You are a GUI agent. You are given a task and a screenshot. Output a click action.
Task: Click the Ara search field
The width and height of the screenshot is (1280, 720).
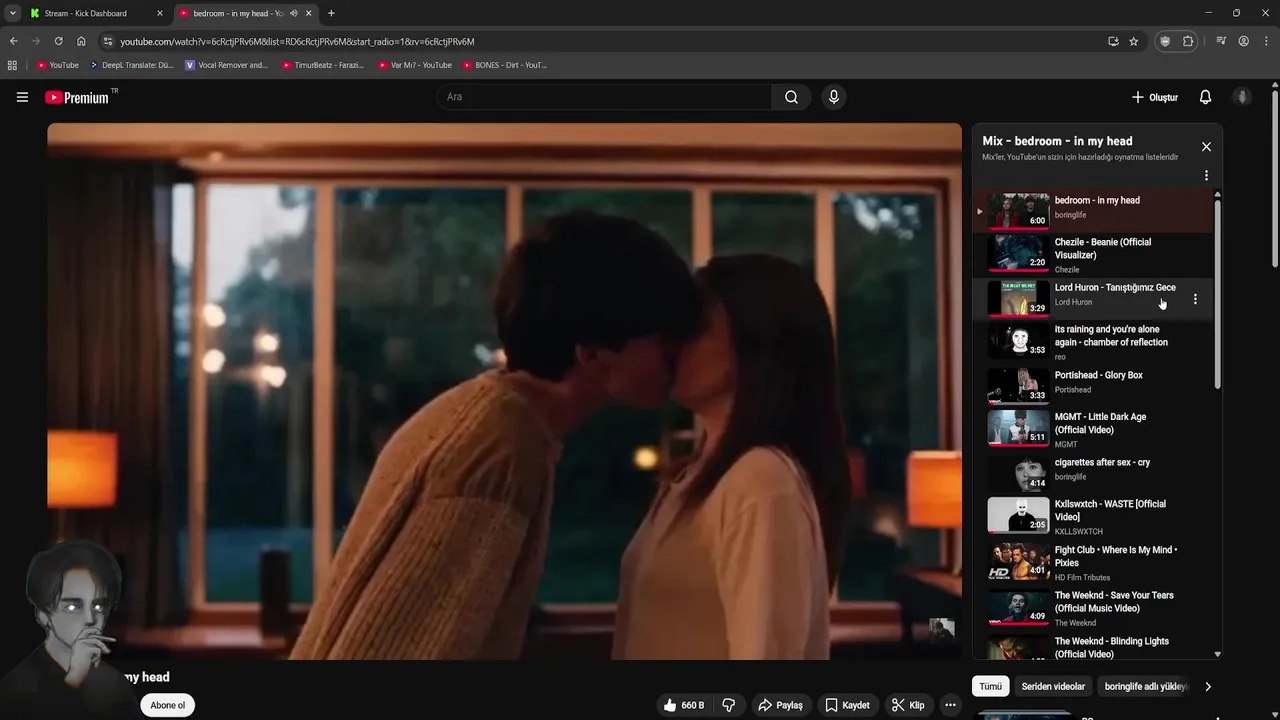click(x=603, y=97)
